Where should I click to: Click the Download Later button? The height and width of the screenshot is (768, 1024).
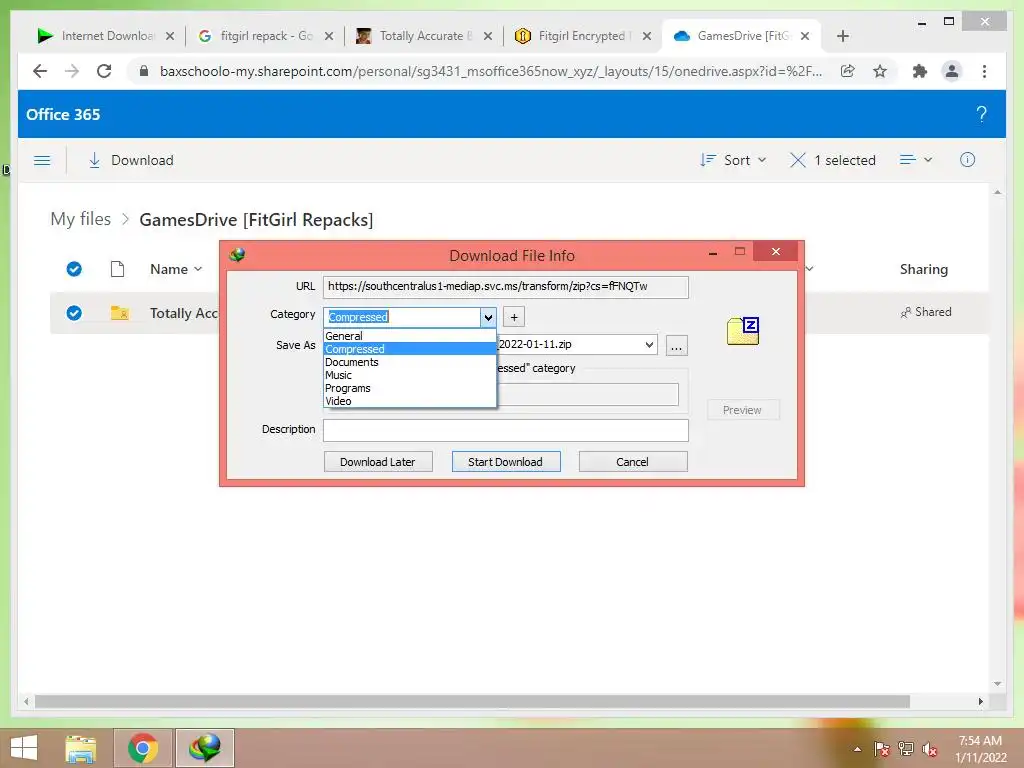(x=378, y=462)
